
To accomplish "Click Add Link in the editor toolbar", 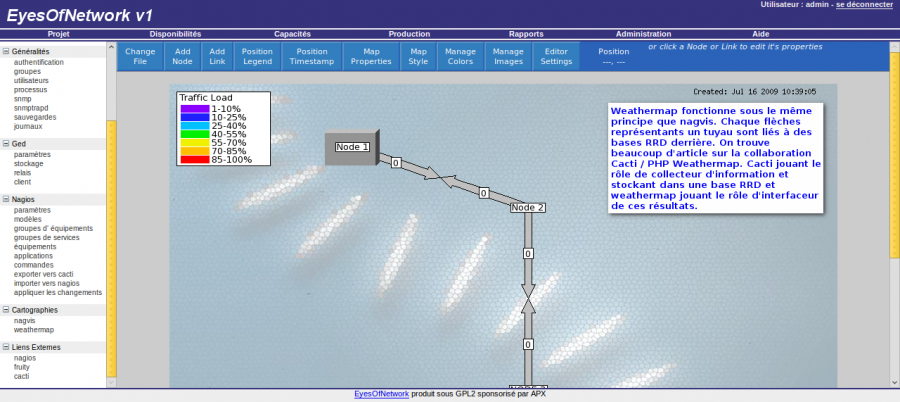I will 217,56.
